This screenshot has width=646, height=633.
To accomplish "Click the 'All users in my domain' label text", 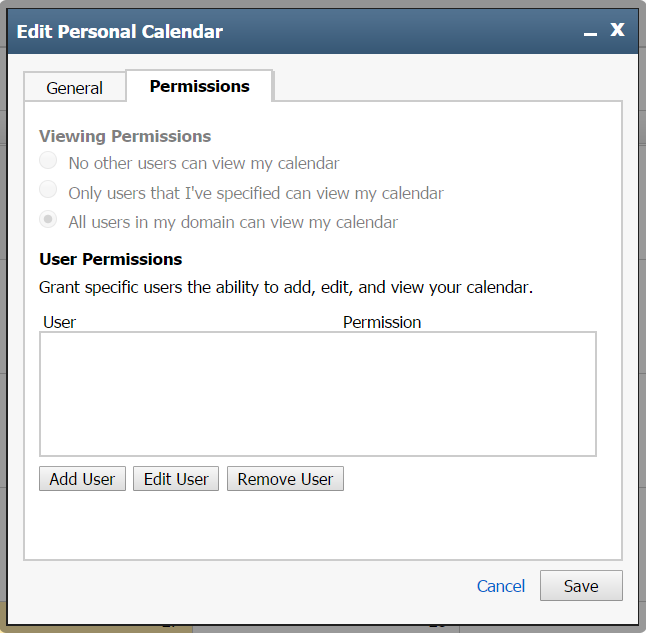I will [233, 222].
